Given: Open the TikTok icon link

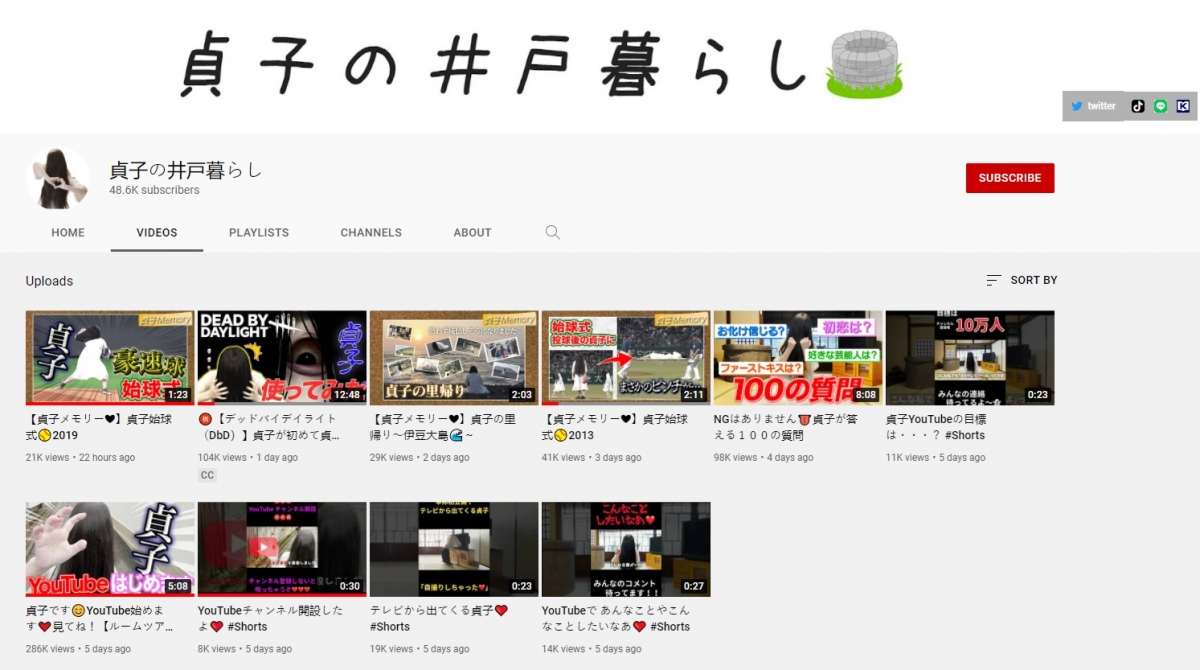Looking at the screenshot, I should click(1138, 106).
